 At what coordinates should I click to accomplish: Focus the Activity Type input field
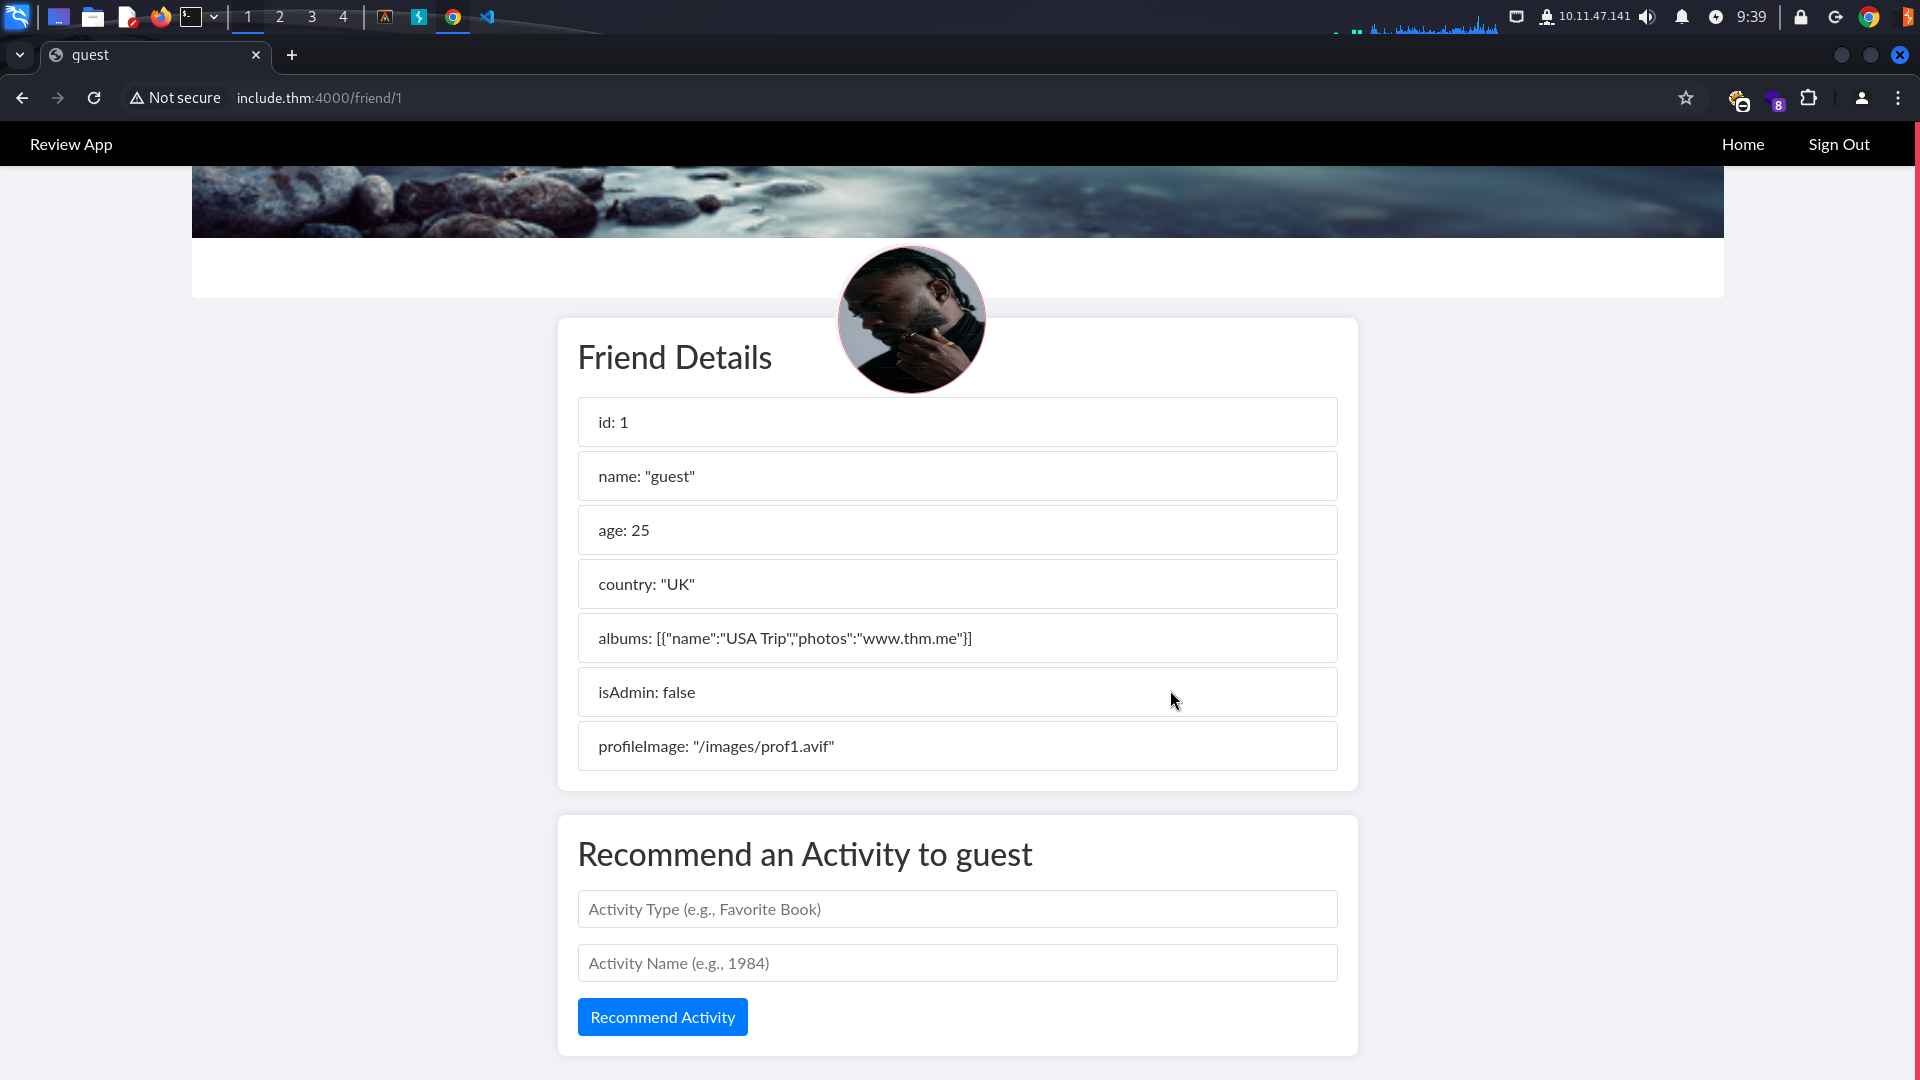957,909
